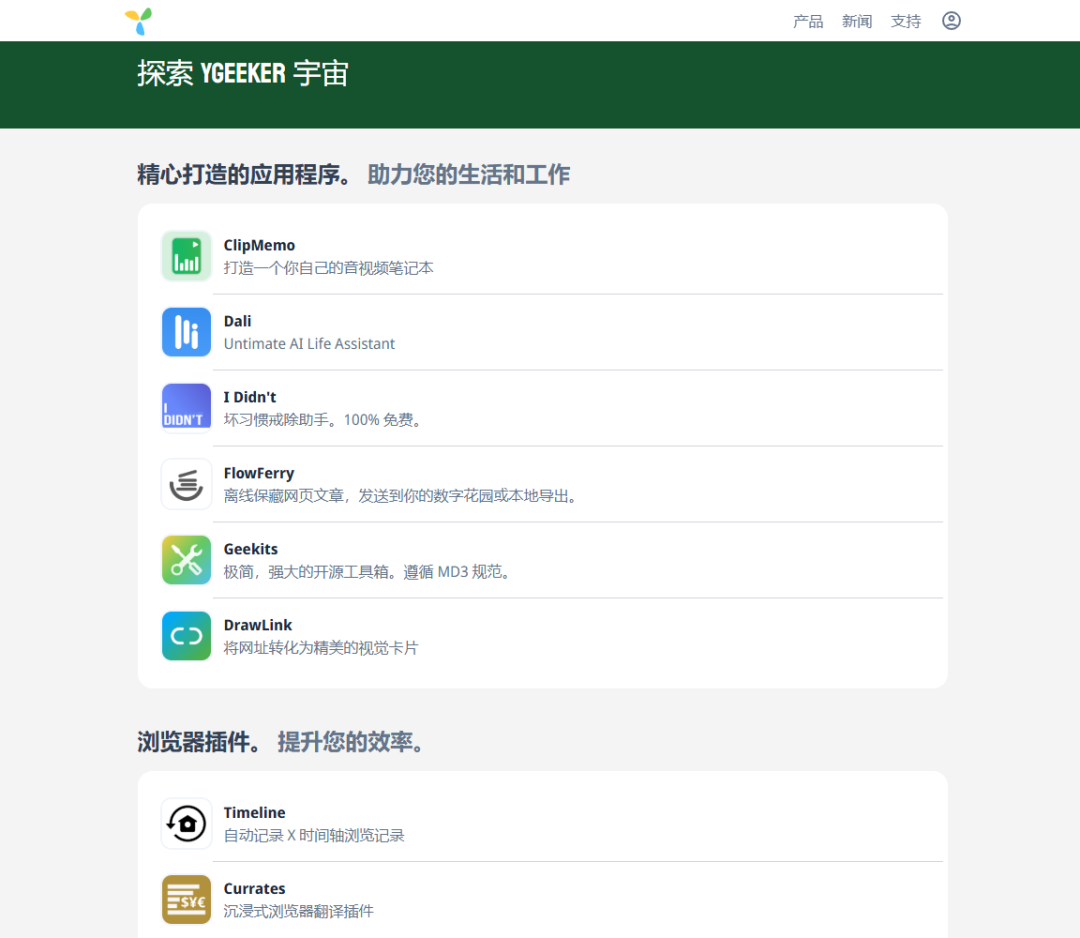Click the text '打造一个你自己的音视频笔记本'
The width and height of the screenshot is (1080, 938).
pyautogui.click(x=329, y=268)
